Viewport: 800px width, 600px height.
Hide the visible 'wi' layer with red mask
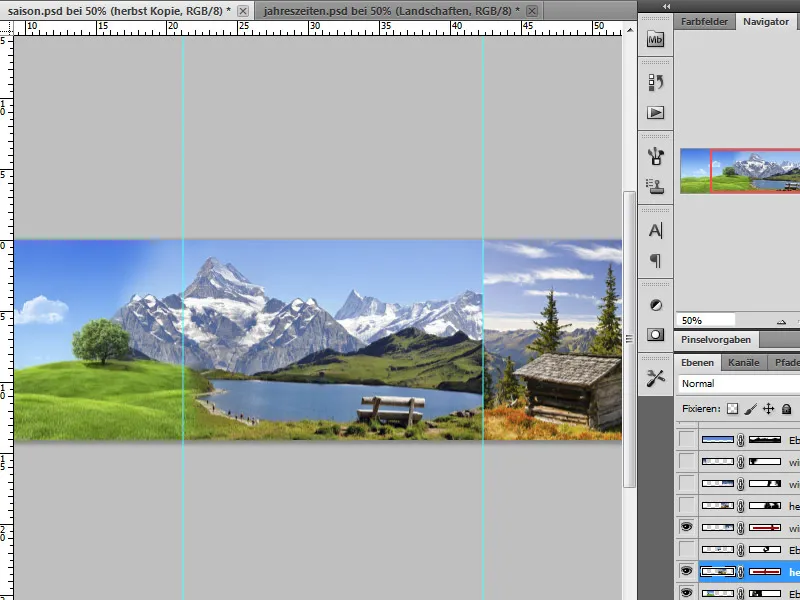687,527
